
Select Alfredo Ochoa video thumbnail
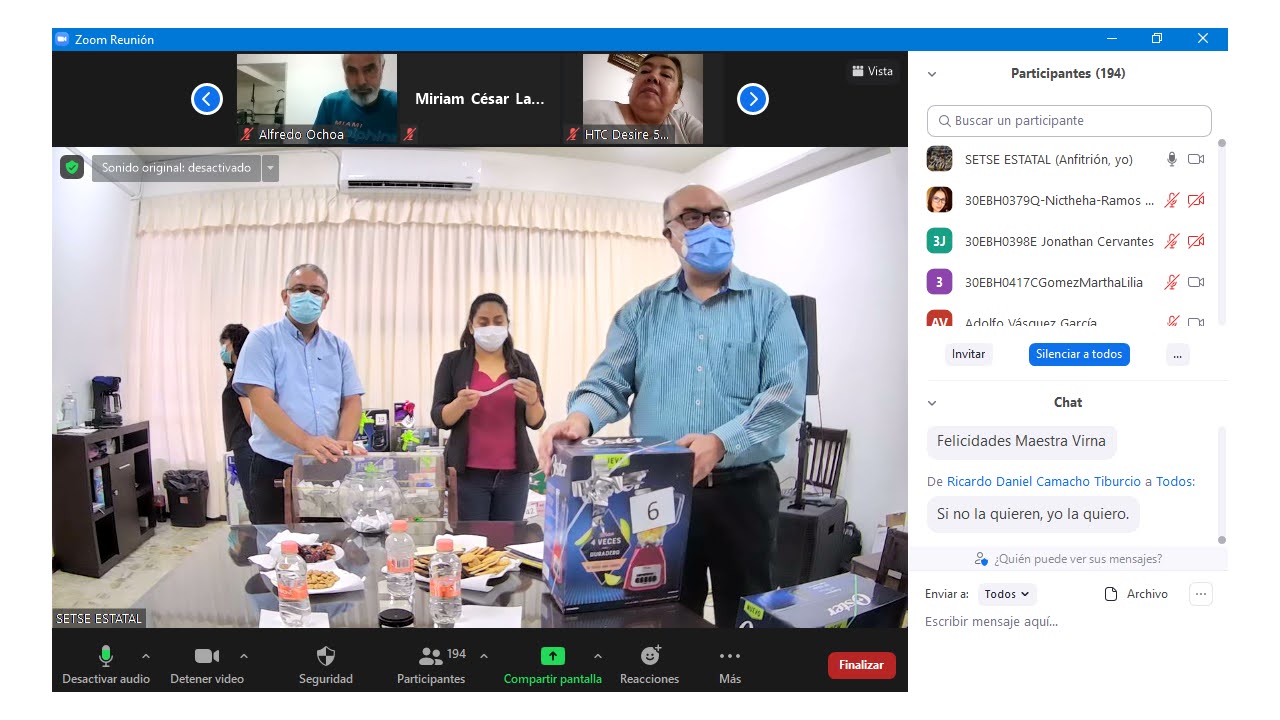tap(317, 99)
